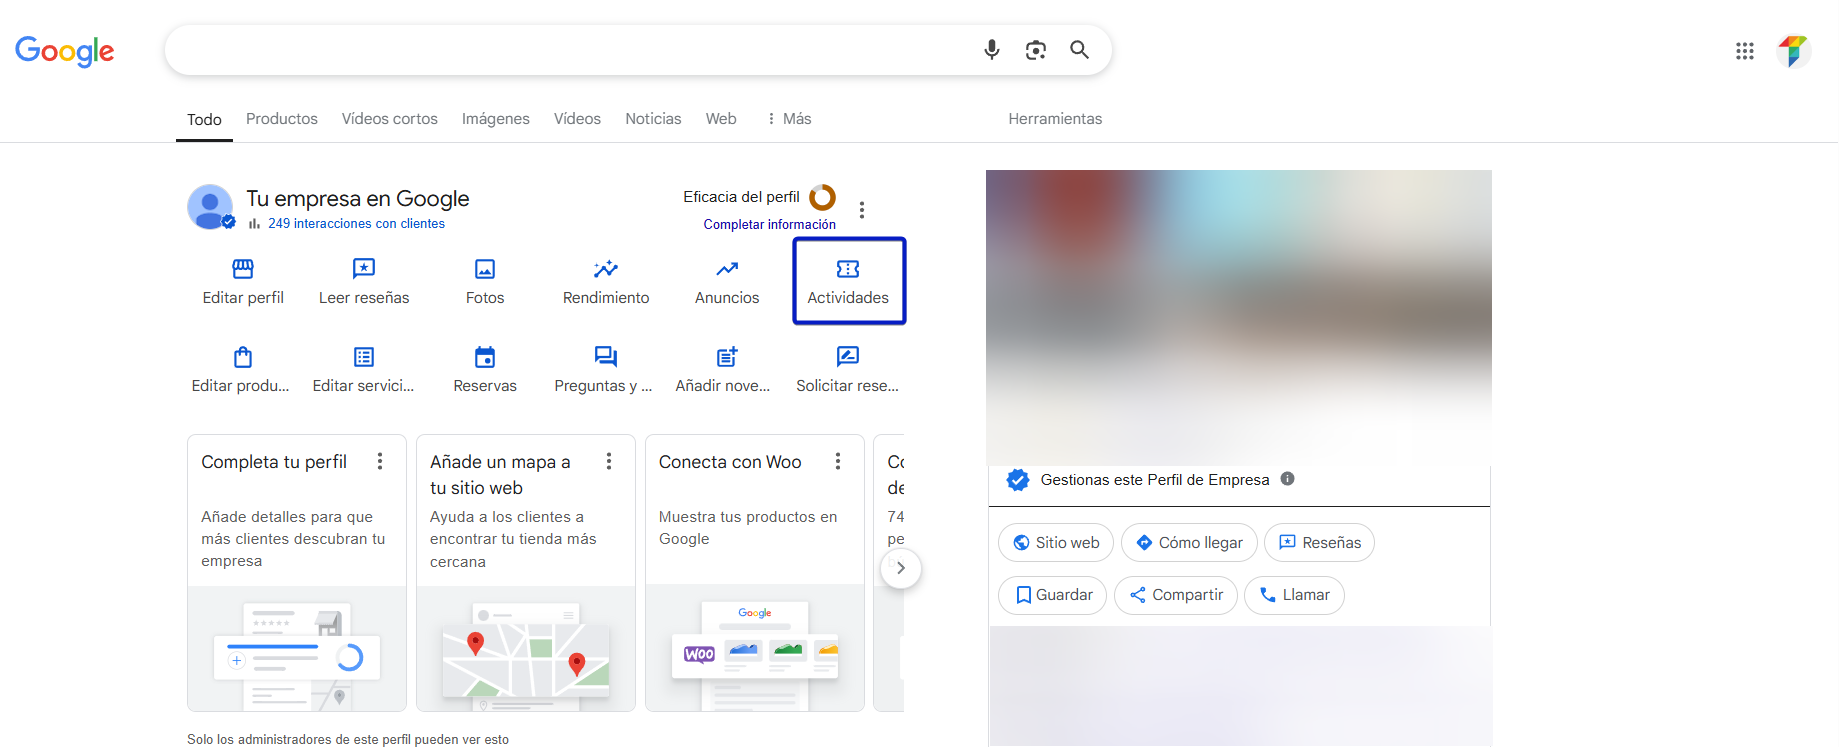
Task: Open options on Completa tu perfil card
Action: [x=380, y=461]
